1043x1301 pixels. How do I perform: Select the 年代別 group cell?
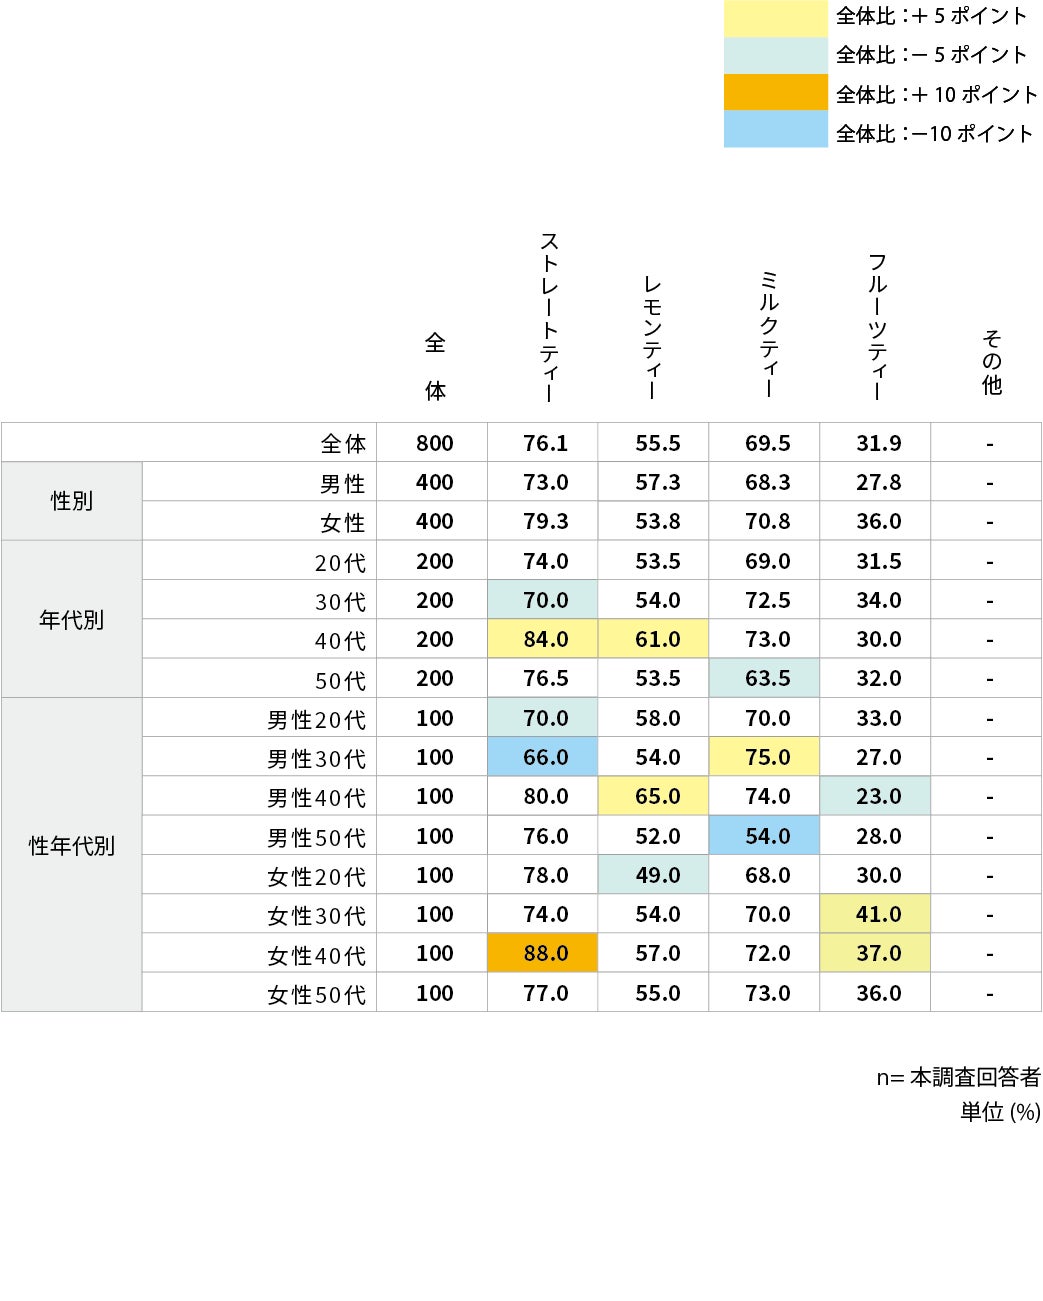click(x=71, y=619)
